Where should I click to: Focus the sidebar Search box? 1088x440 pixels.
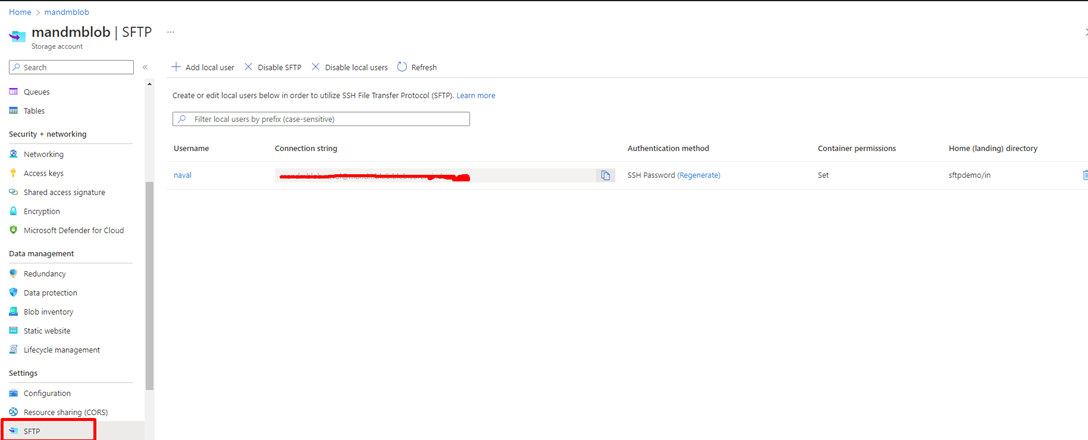pos(71,67)
